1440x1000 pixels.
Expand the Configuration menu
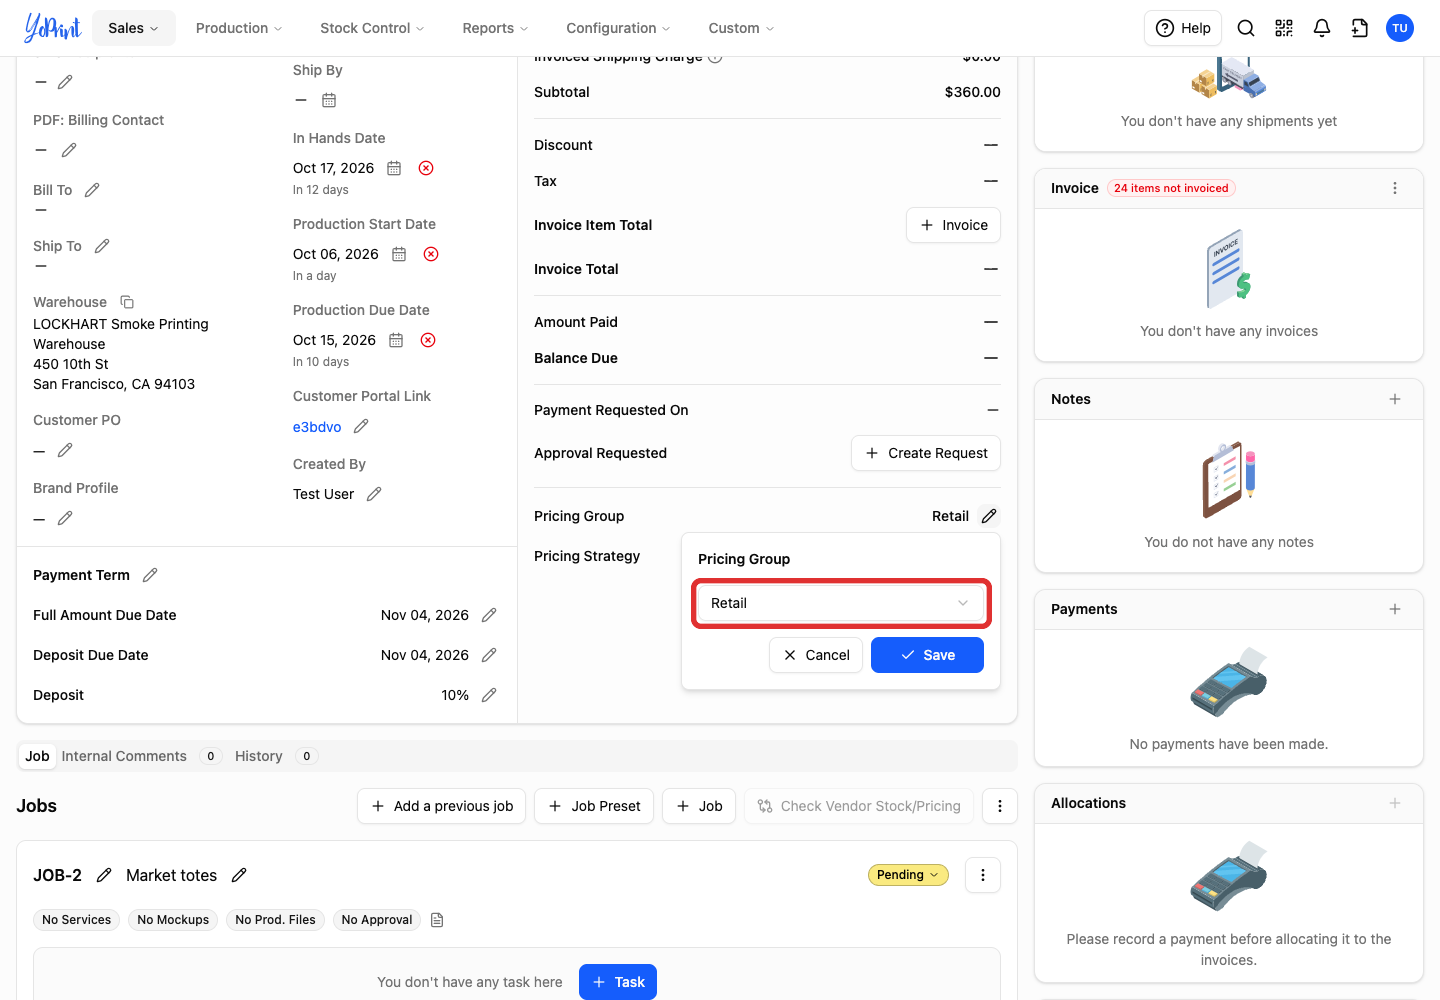coord(618,28)
